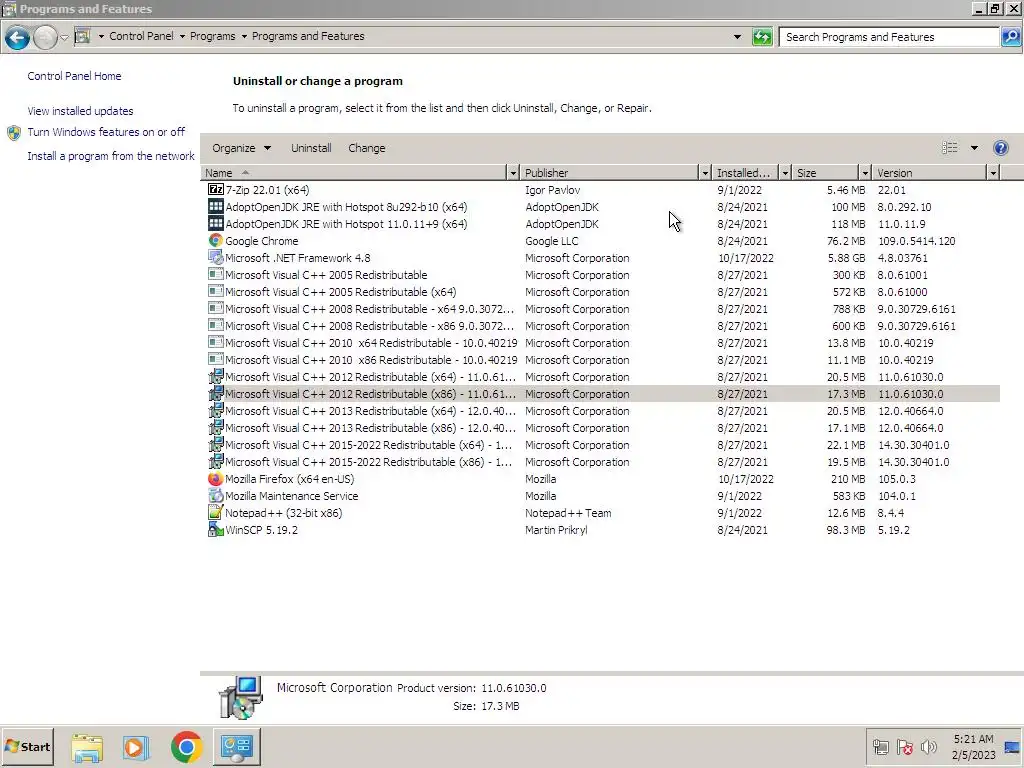Click the WinSCP 5.19.2 icon
The height and width of the screenshot is (768, 1024).
[216, 529]
